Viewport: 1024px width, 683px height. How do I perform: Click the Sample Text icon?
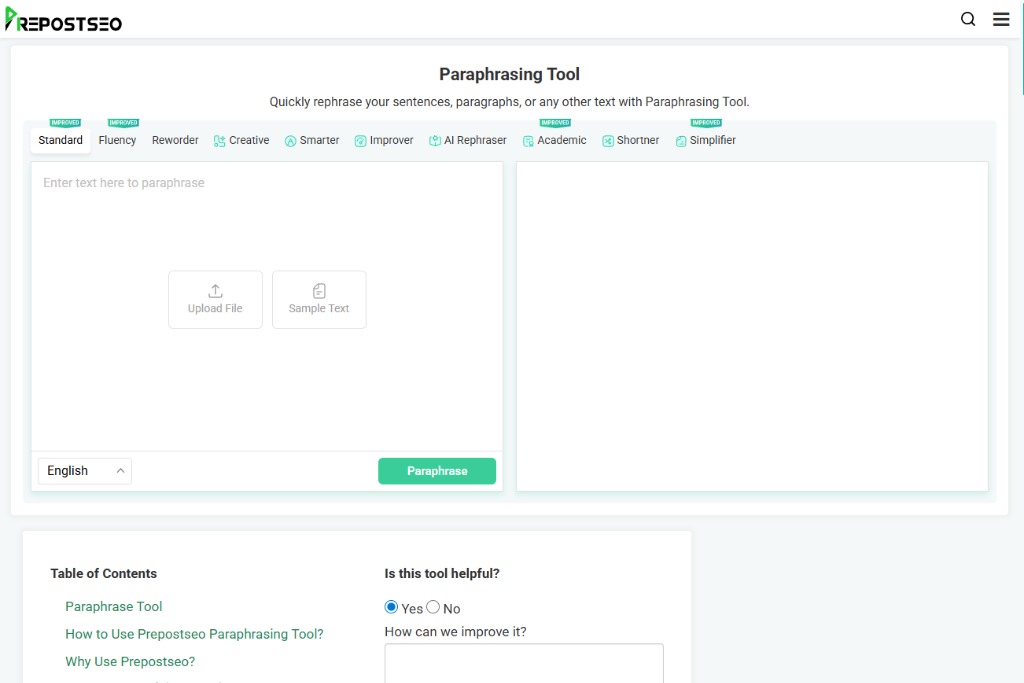point(319,291)
